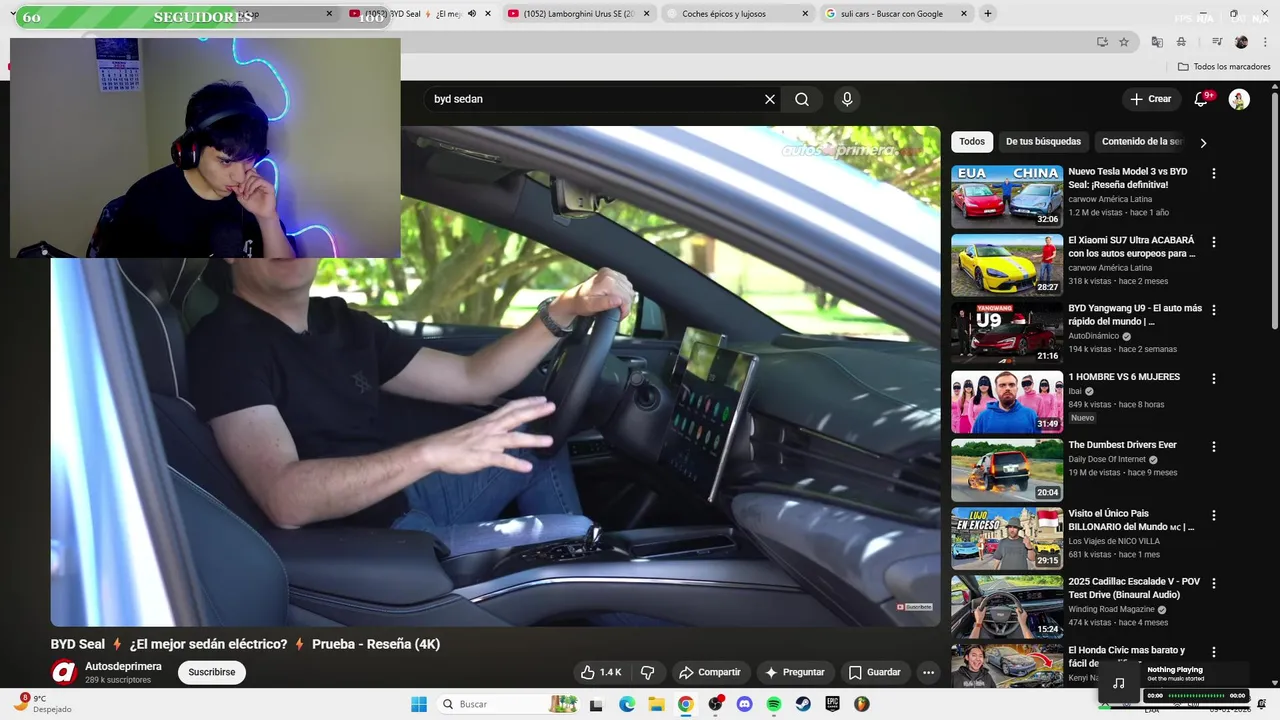Click the YouTube search magnifier button
The height and width of the screenshot is (720, 1280).
[x=802, y=99]
